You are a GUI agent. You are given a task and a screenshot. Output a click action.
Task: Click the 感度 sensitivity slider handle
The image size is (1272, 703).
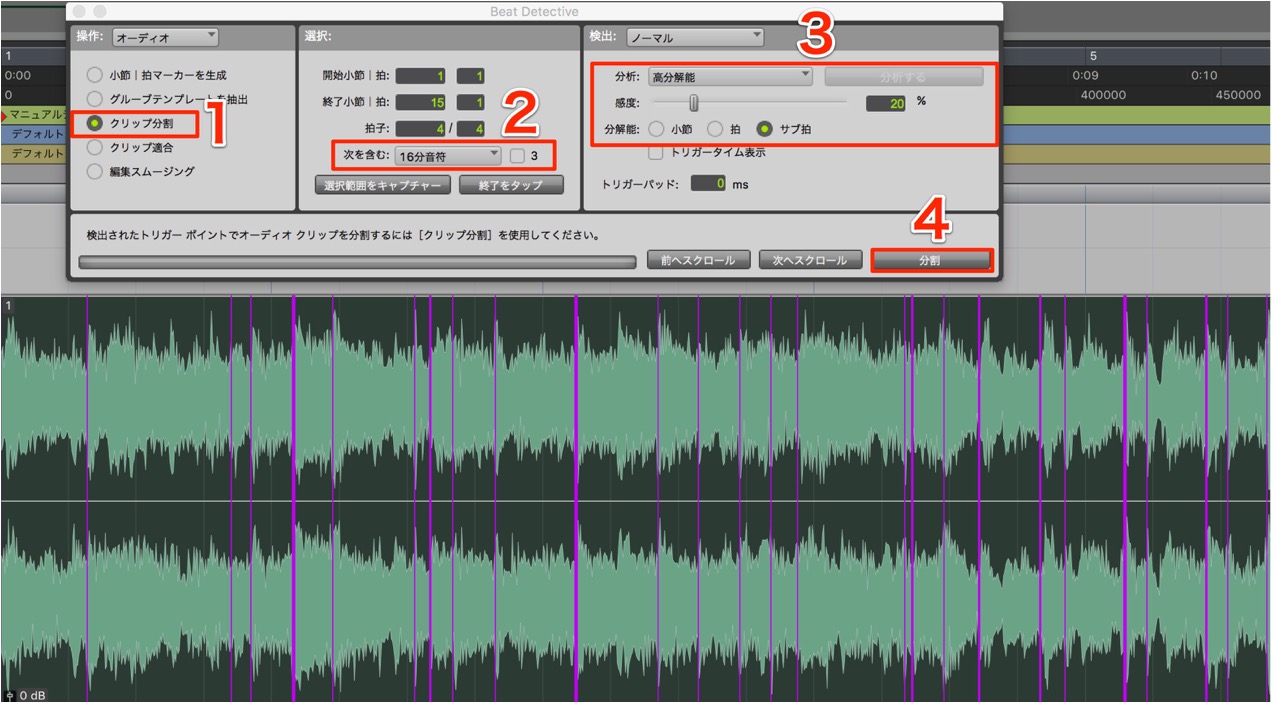click(693, 102)
